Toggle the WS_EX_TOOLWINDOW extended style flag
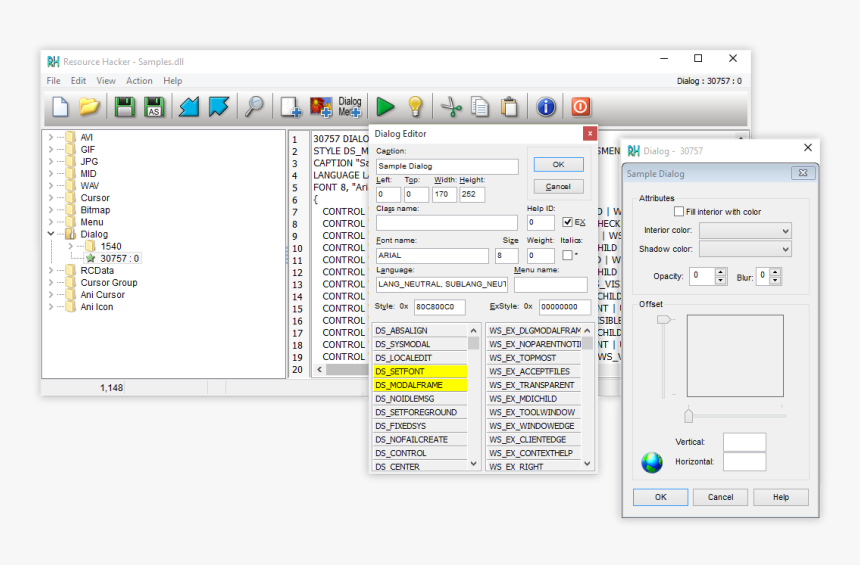The height and width of the screenshot is (565, 860). click(534, 412)
